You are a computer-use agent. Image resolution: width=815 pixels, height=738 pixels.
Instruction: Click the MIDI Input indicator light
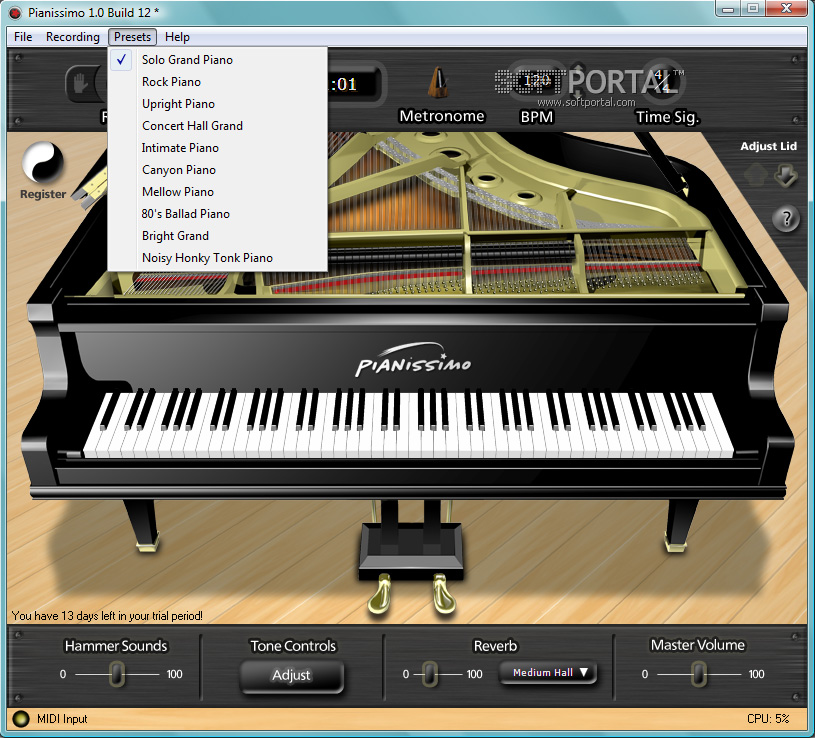[20, 719]
